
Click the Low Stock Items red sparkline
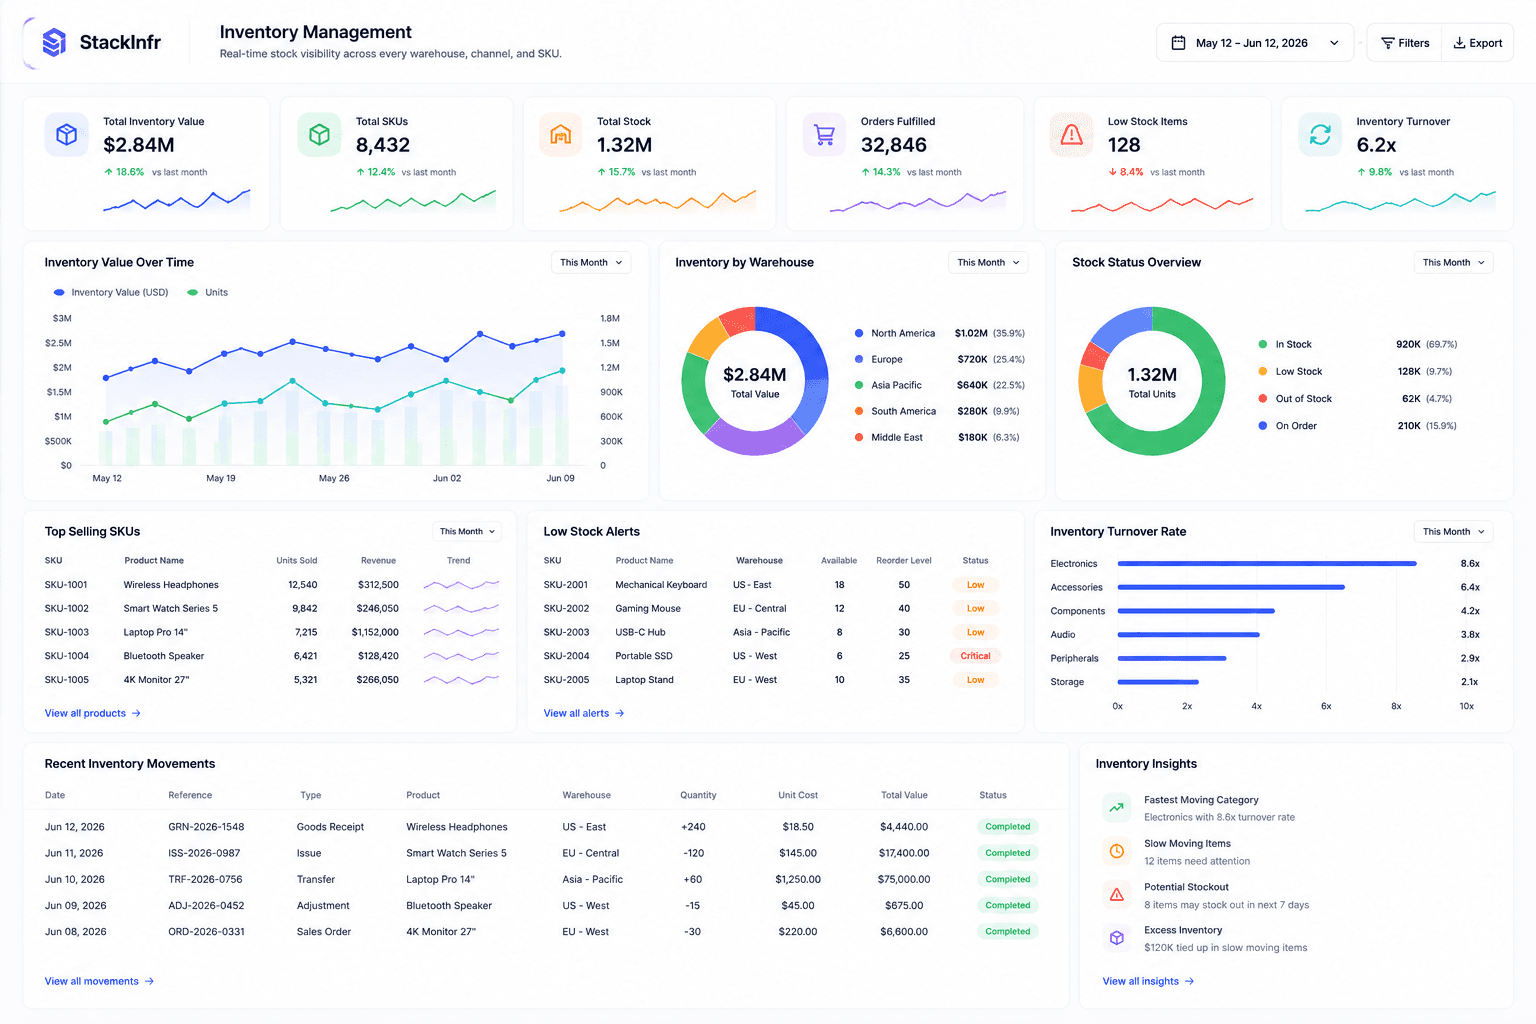[x=1162, y=204]
